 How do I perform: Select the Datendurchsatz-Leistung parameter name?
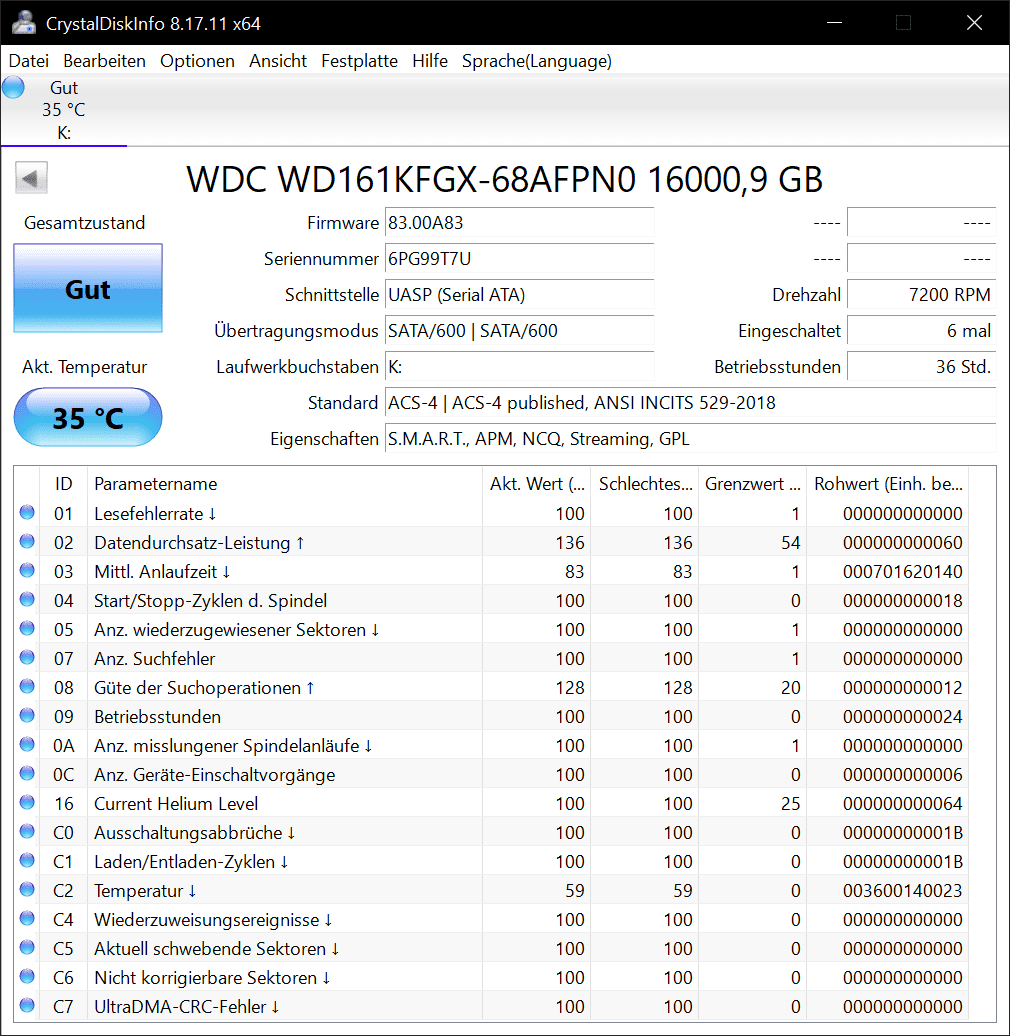tap(199, 542)
